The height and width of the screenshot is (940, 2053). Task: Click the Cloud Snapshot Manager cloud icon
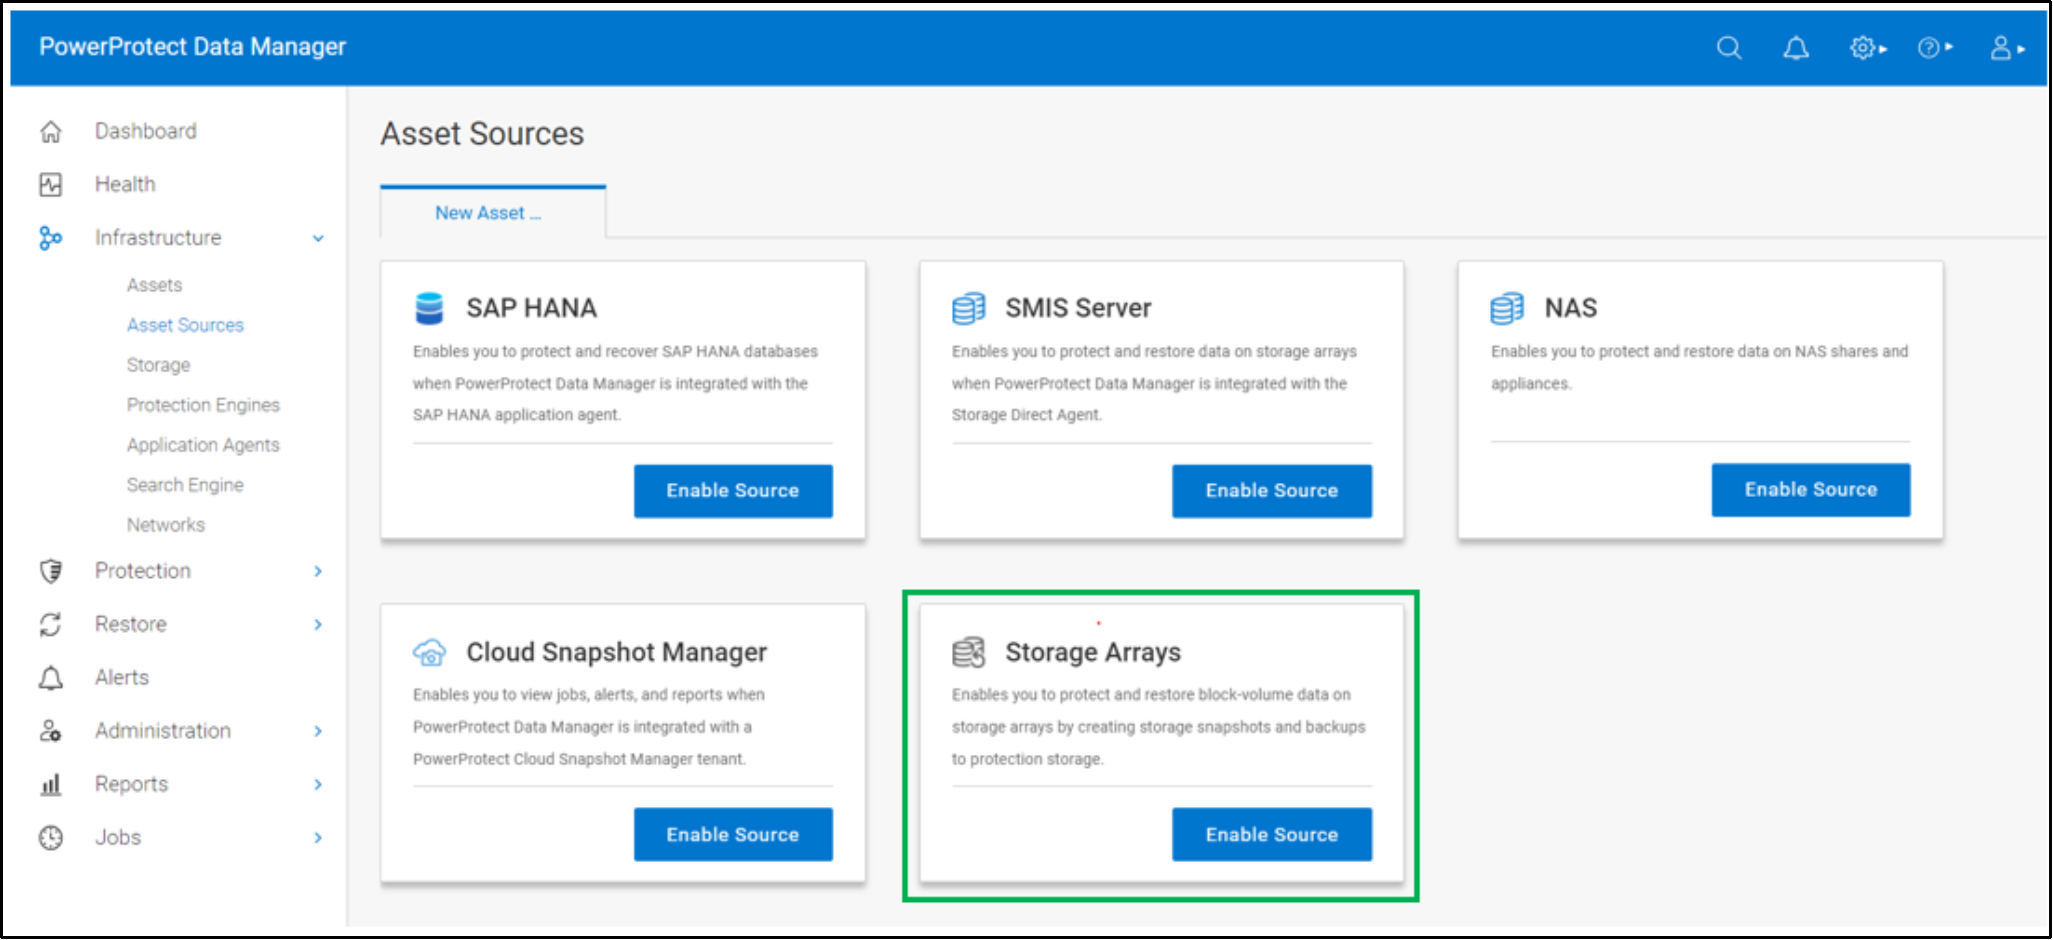(429, 652)
